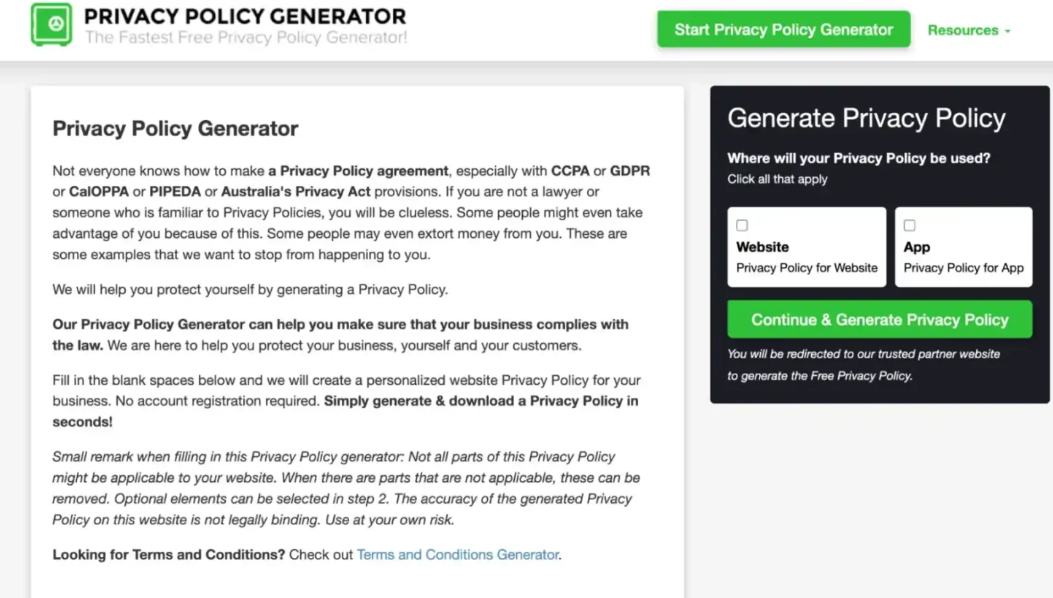Click the 'Generate Privacy Policy' panel heading

point(866,118)
